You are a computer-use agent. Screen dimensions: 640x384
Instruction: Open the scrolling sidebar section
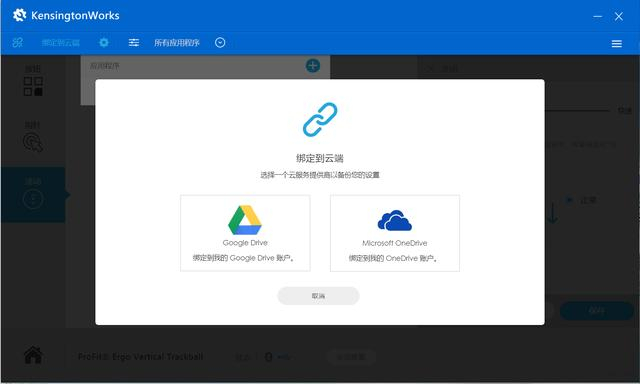tap(33, 195)
